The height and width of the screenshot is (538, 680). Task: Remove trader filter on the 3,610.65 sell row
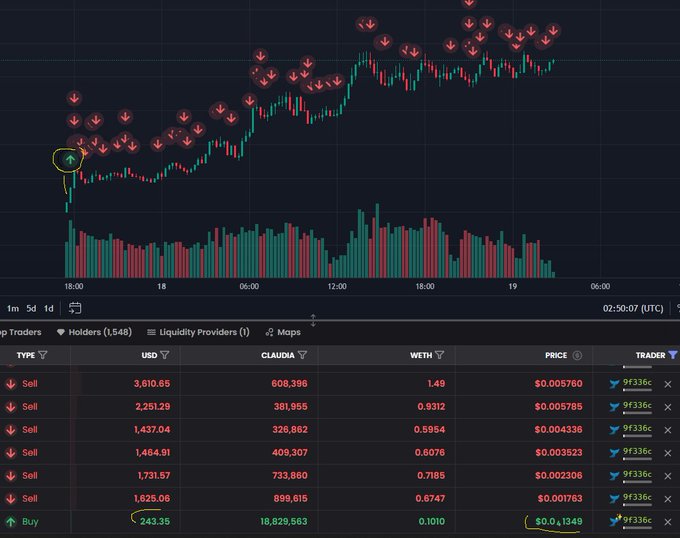point(668,384)
